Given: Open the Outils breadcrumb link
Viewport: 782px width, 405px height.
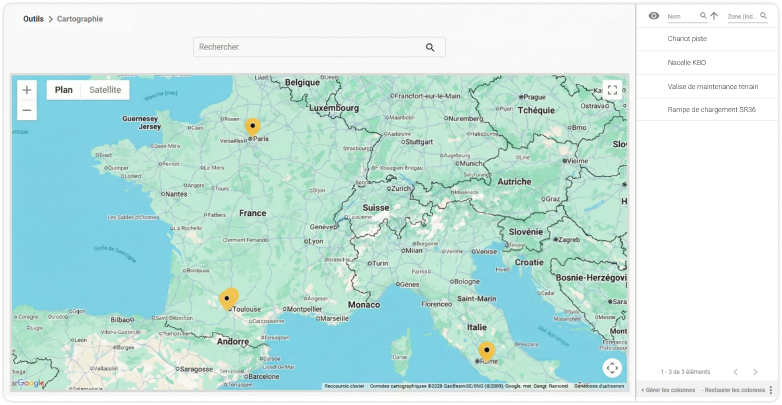Looking at the screenshot, I should coord(33,19).
